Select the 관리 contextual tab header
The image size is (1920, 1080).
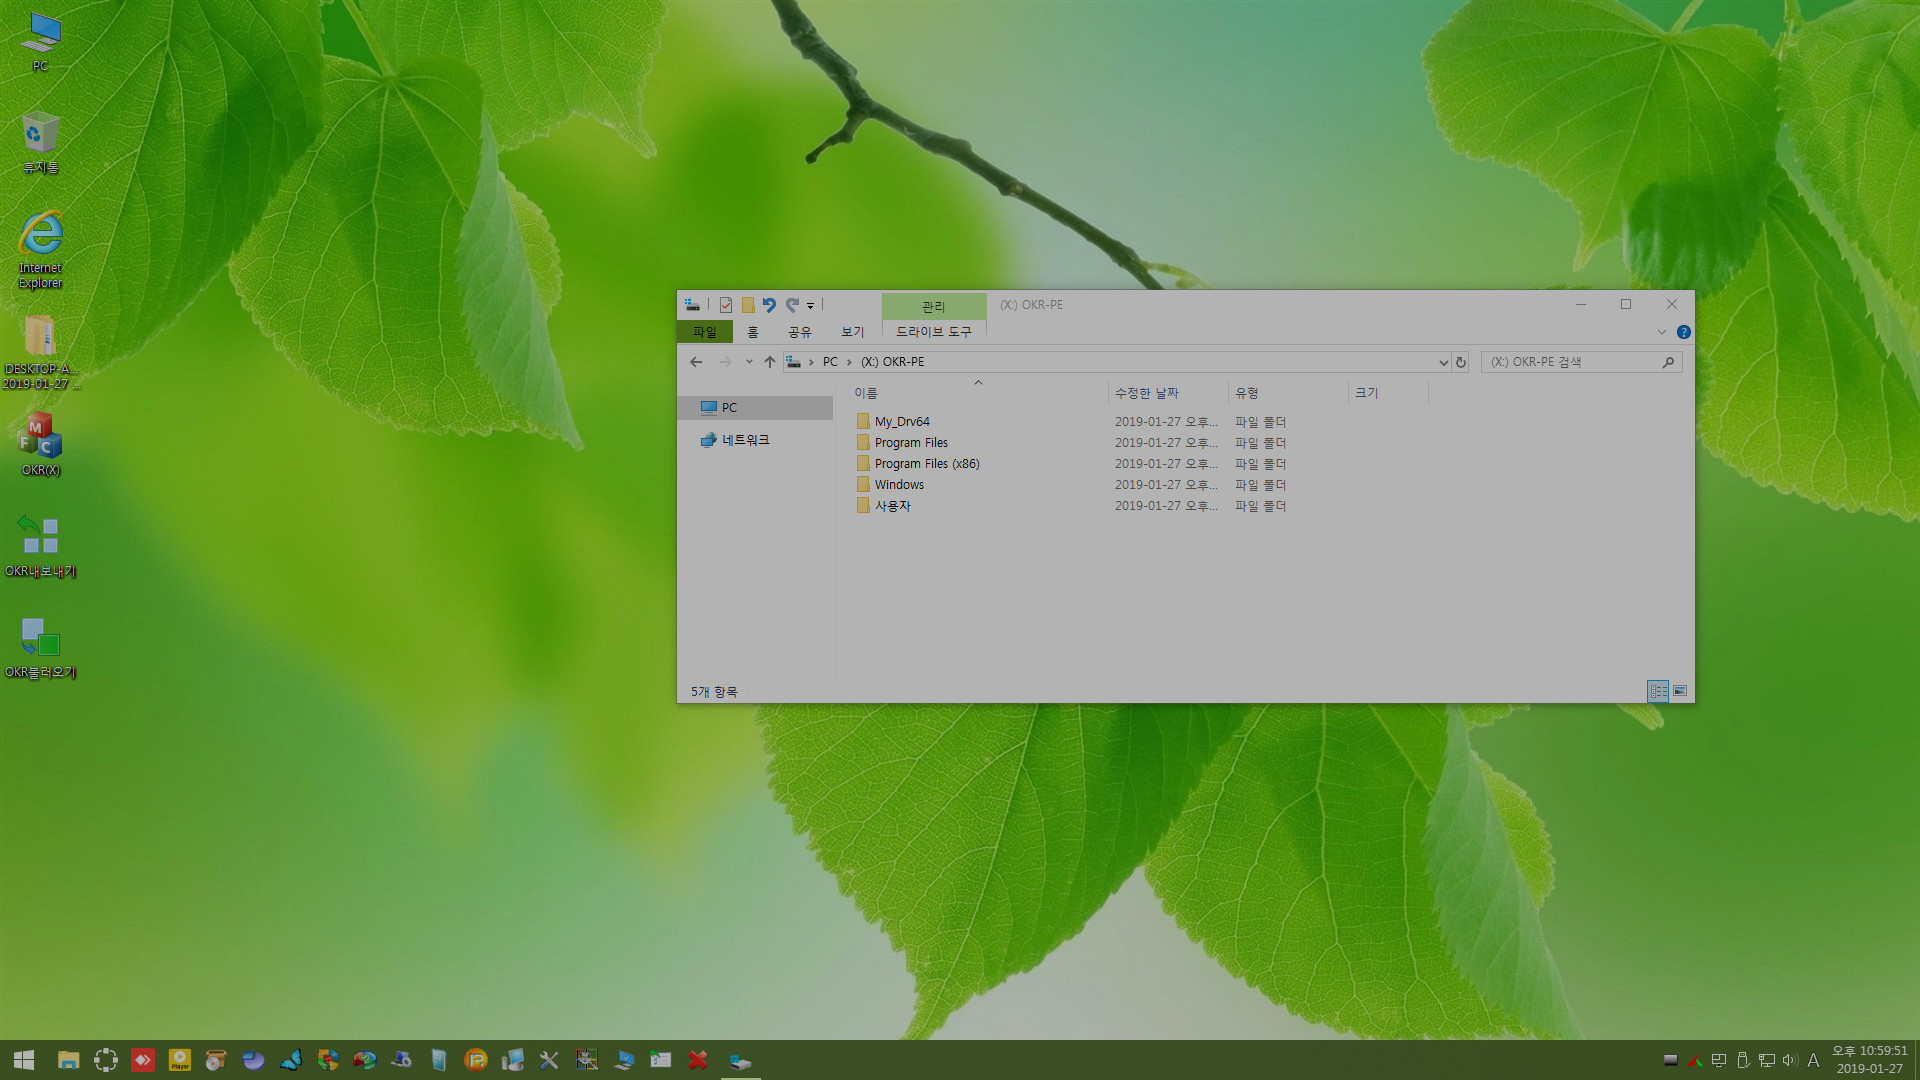934,306
